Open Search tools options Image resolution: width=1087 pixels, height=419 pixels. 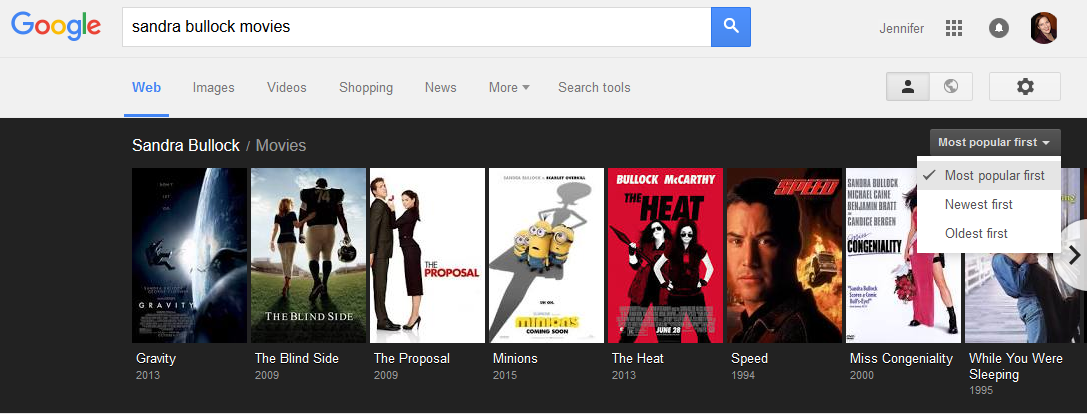click(x=594, y=87)
